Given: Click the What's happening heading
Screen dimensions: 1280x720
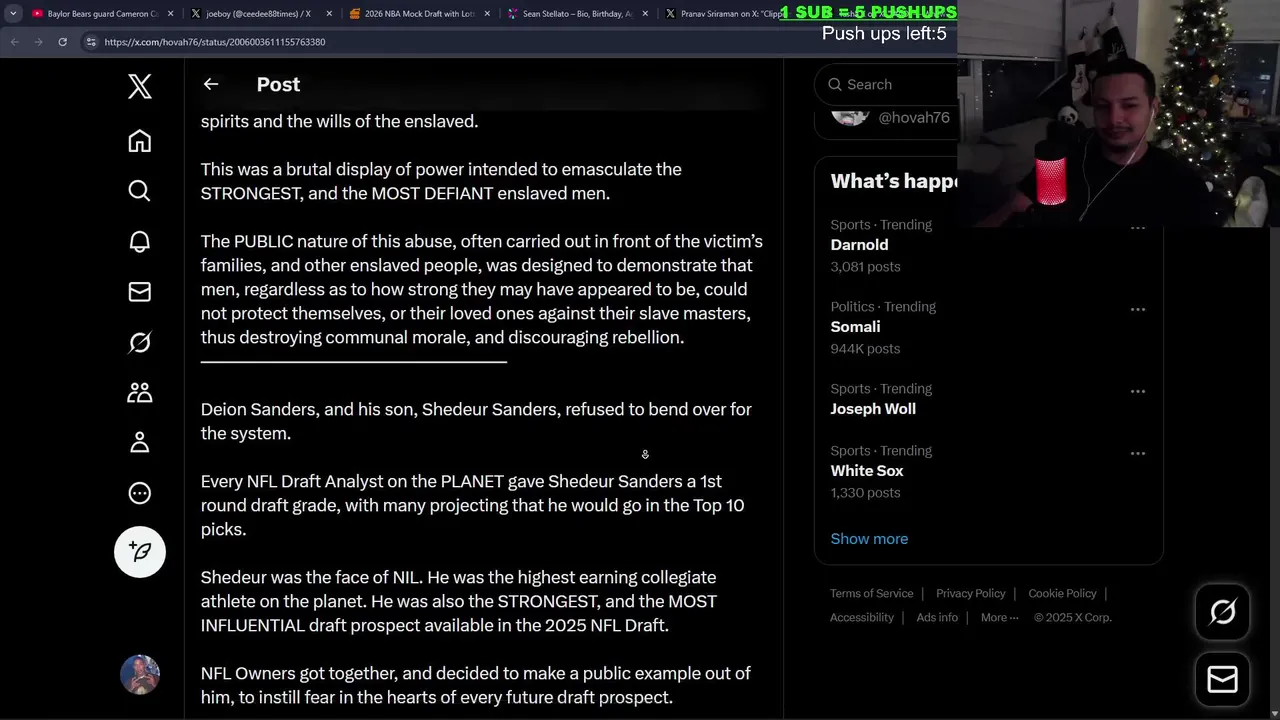Looking at the screenshot, I should (x=894, y=181).
